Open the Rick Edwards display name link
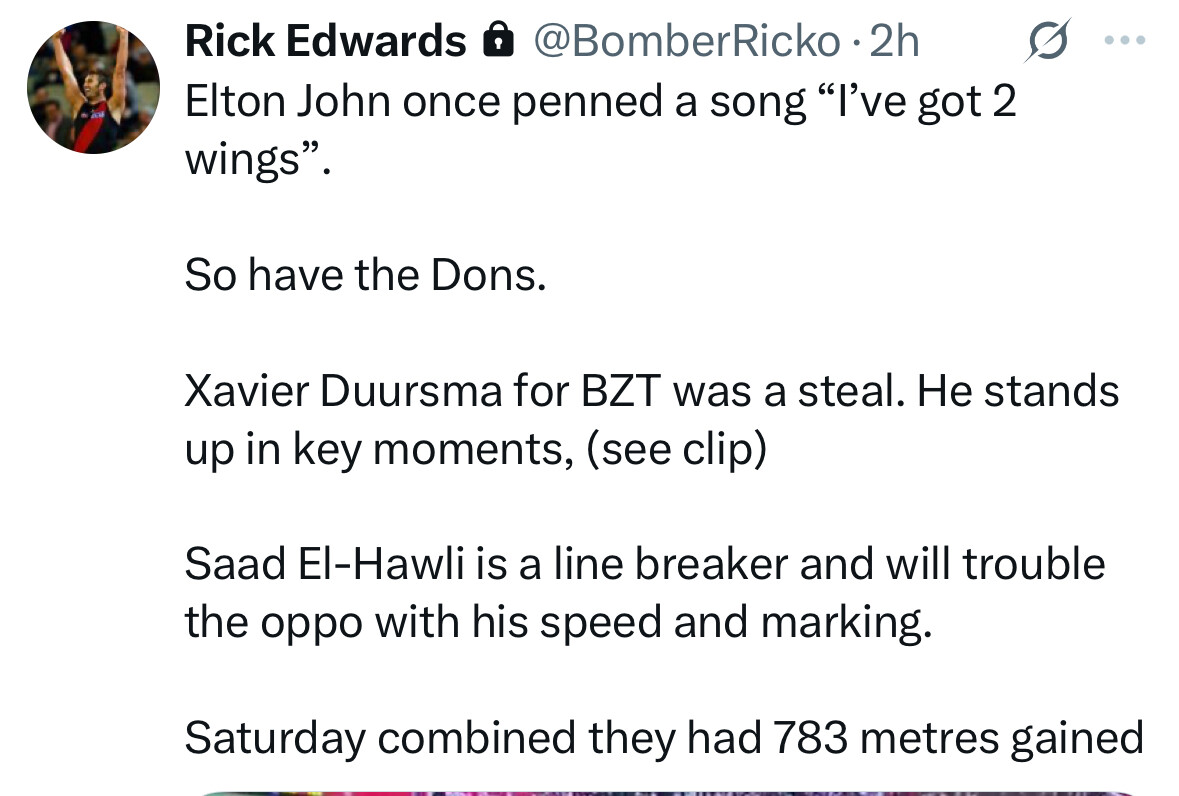The height and width of the screenshot is (796, 1179). point(326,41)
